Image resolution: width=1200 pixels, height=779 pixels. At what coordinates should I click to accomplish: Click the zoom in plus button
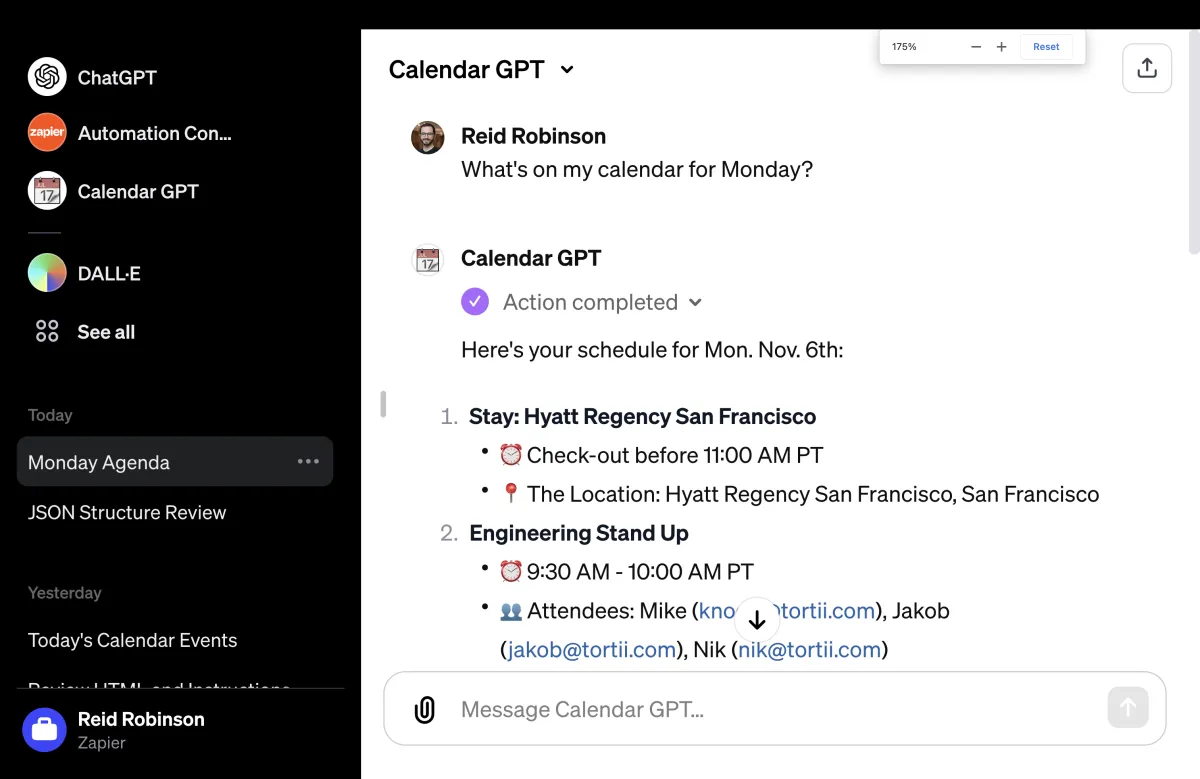(x=1001, y=47)
